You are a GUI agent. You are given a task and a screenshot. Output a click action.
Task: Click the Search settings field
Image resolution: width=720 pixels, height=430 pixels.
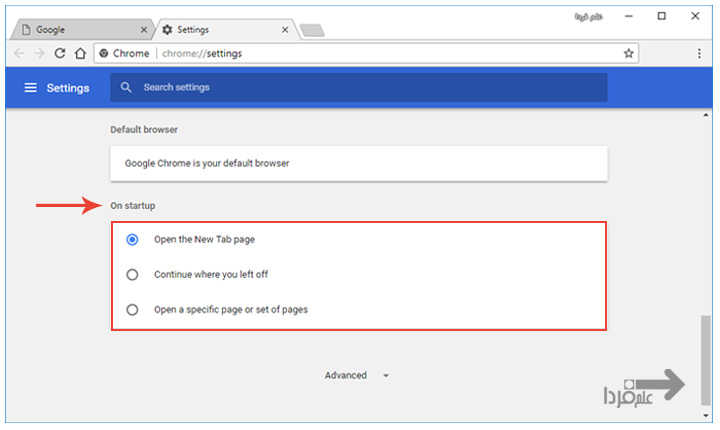(x=370, y=88)
